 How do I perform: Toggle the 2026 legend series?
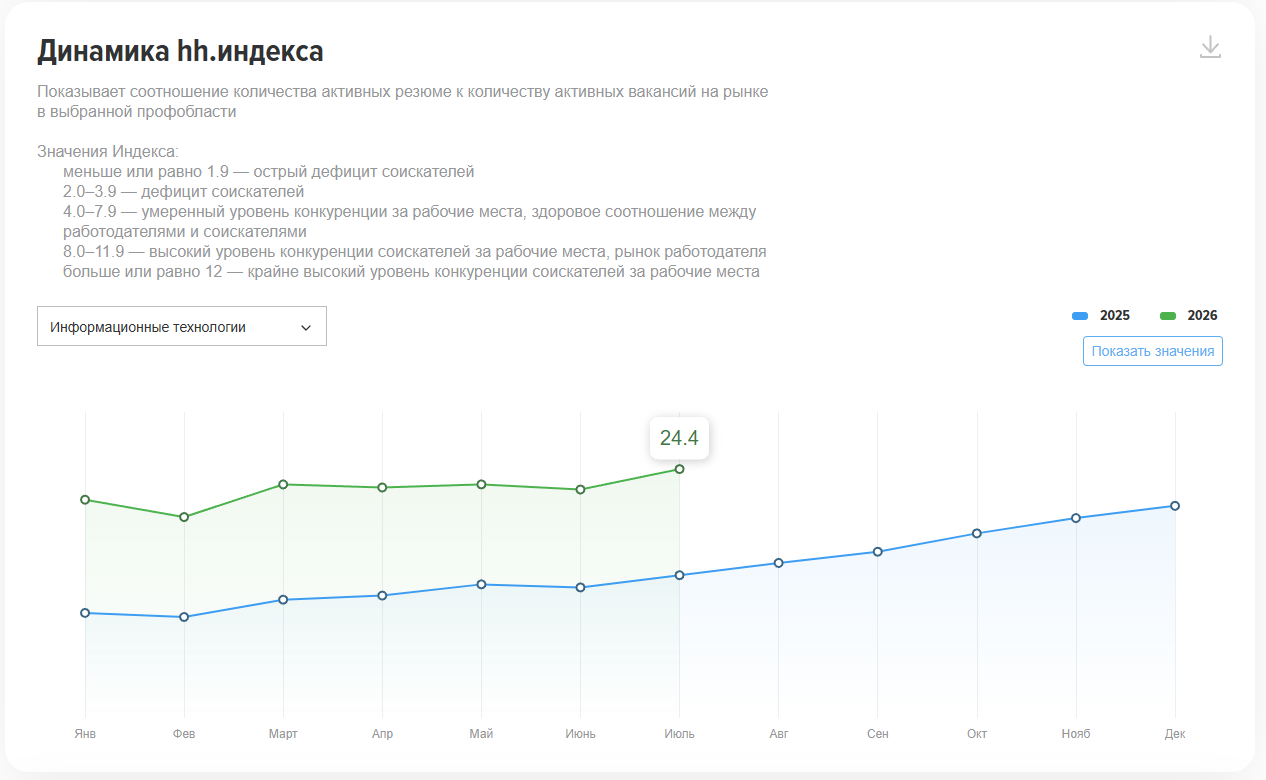pyautogui.click(x=1188, y=315)
